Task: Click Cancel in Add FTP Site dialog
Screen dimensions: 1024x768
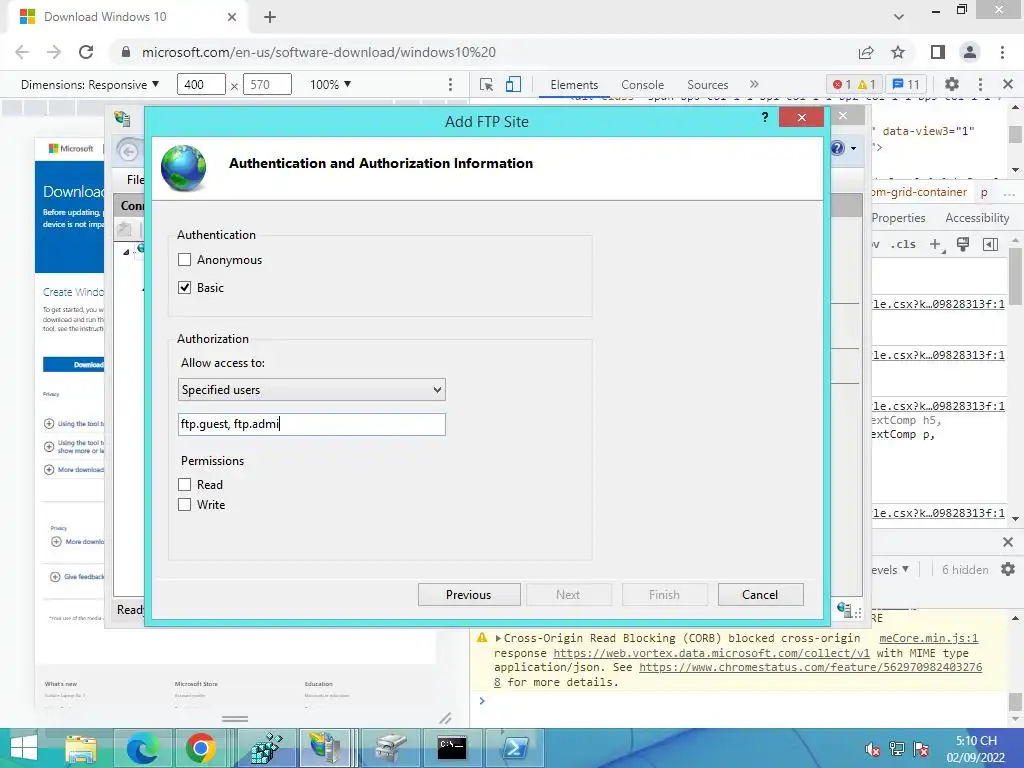Action: point(760,595)
